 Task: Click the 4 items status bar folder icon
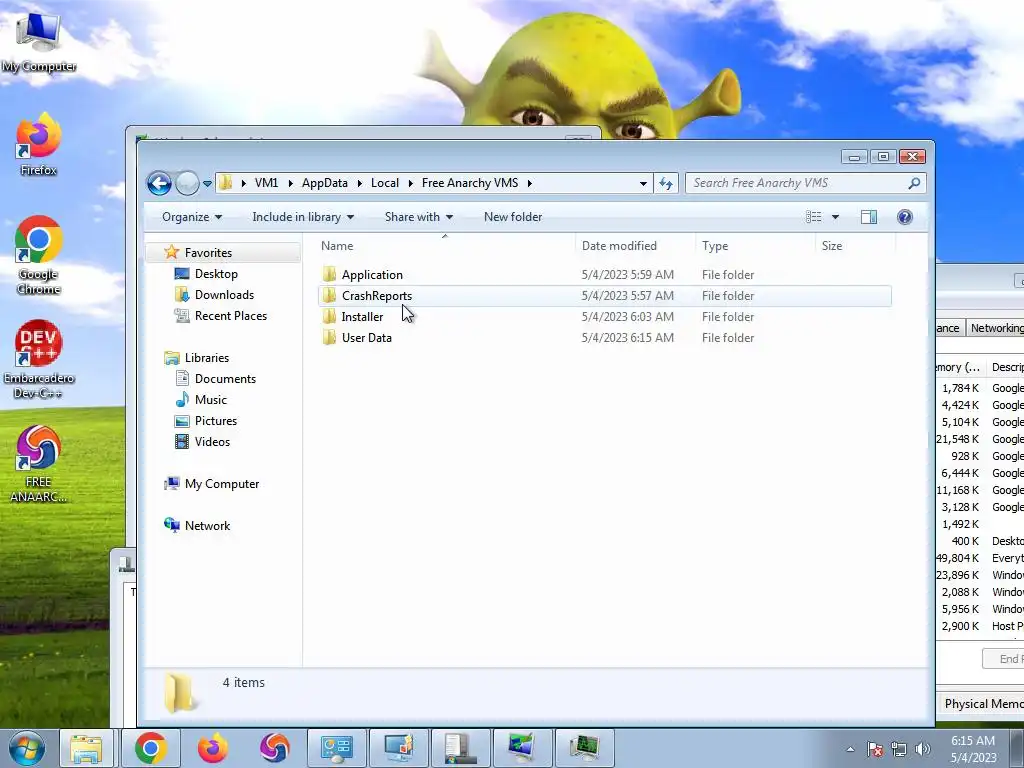[179, 693]
